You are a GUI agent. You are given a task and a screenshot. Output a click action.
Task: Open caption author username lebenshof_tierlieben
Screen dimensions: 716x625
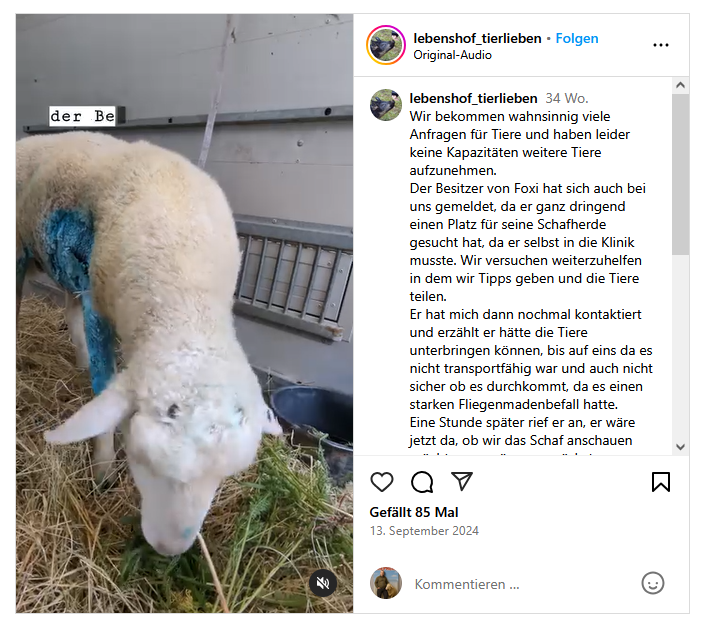coord(473,98)
